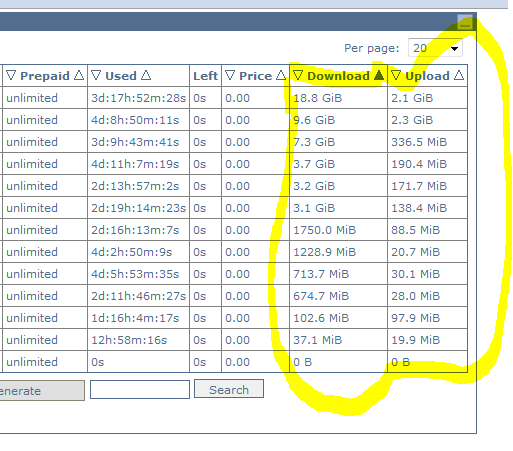
Task: Sort Prepaid column ascending with up triangle
Action: [x=79, y=75]
